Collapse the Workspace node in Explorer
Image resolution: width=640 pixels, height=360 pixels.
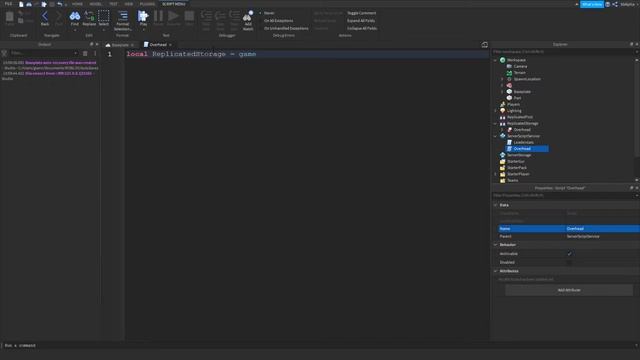496,60
